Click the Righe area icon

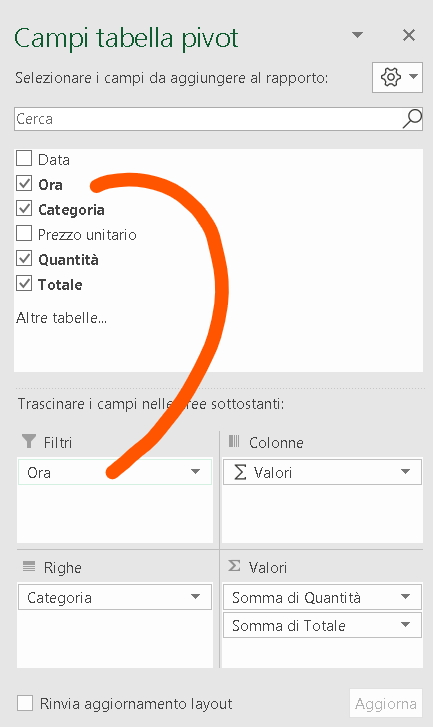pos(29,566)
